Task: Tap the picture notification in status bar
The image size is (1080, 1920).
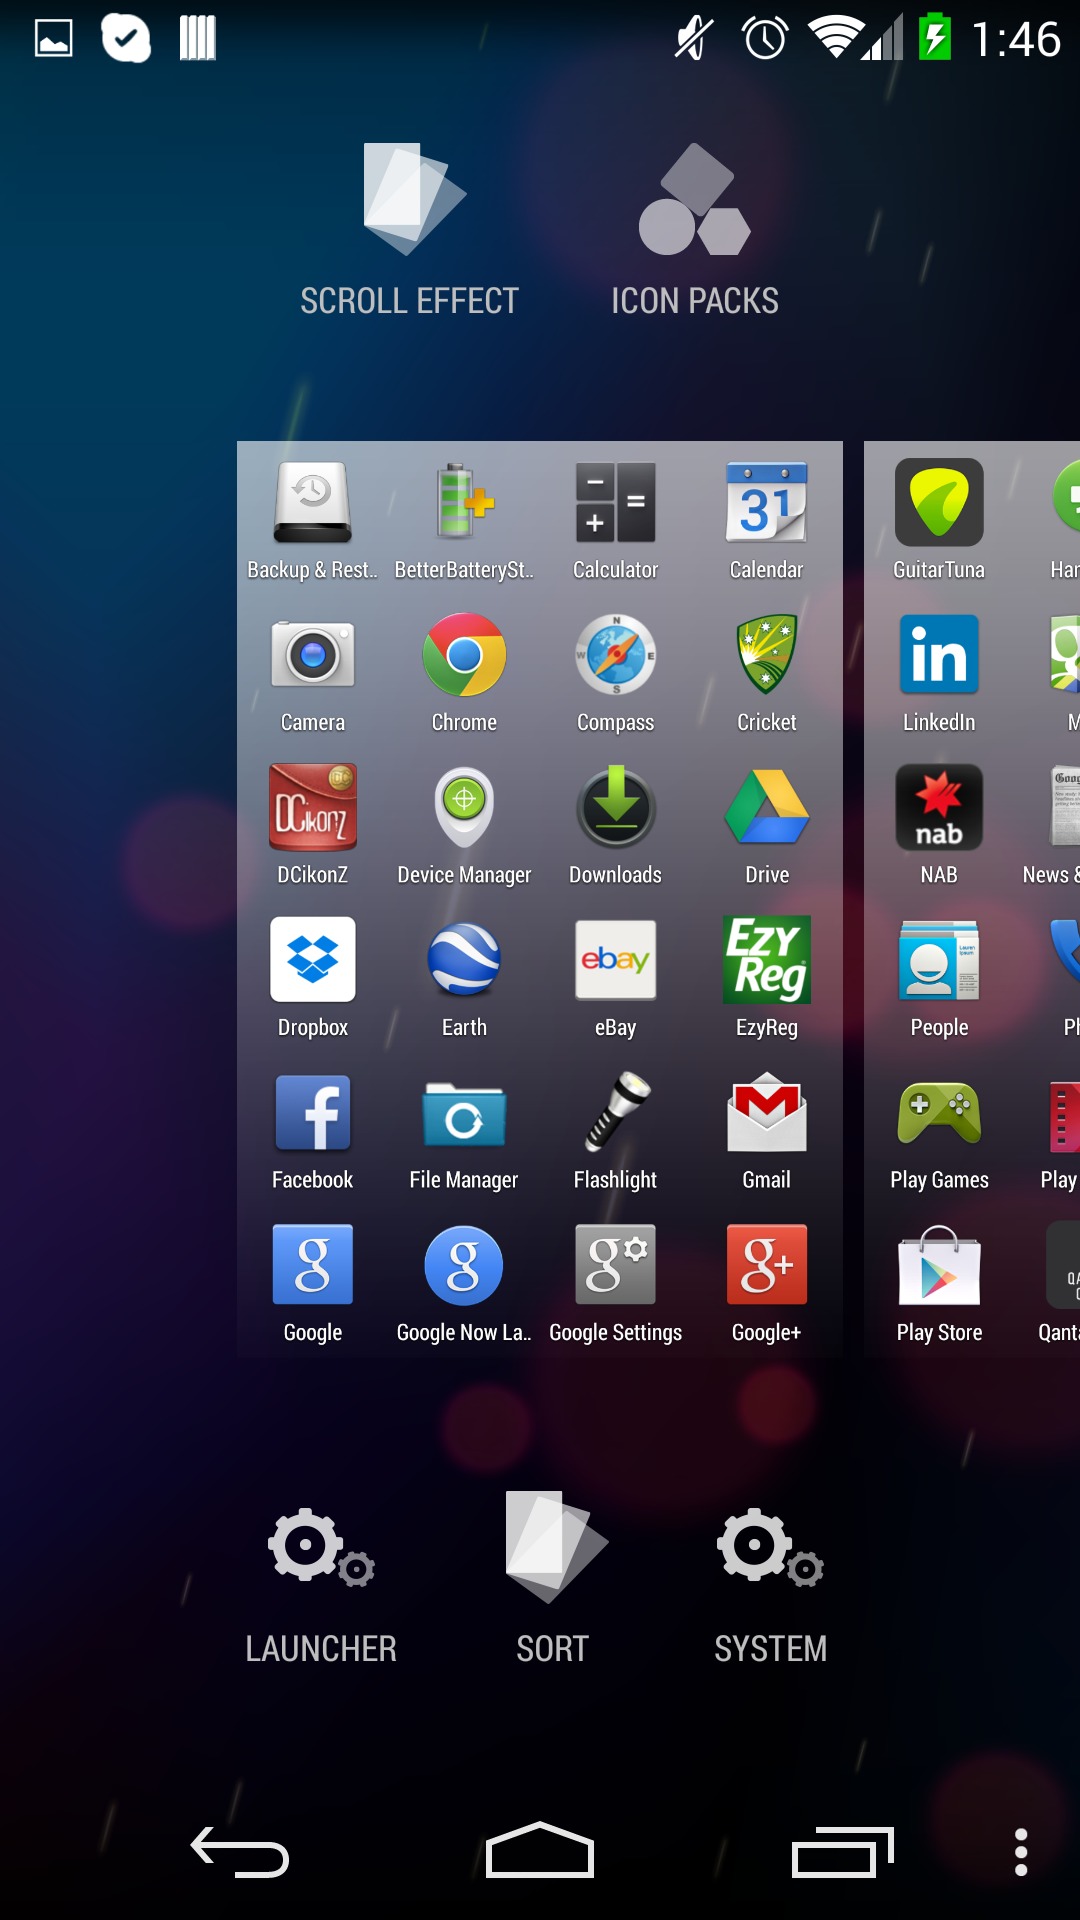Action: [54, 39]
